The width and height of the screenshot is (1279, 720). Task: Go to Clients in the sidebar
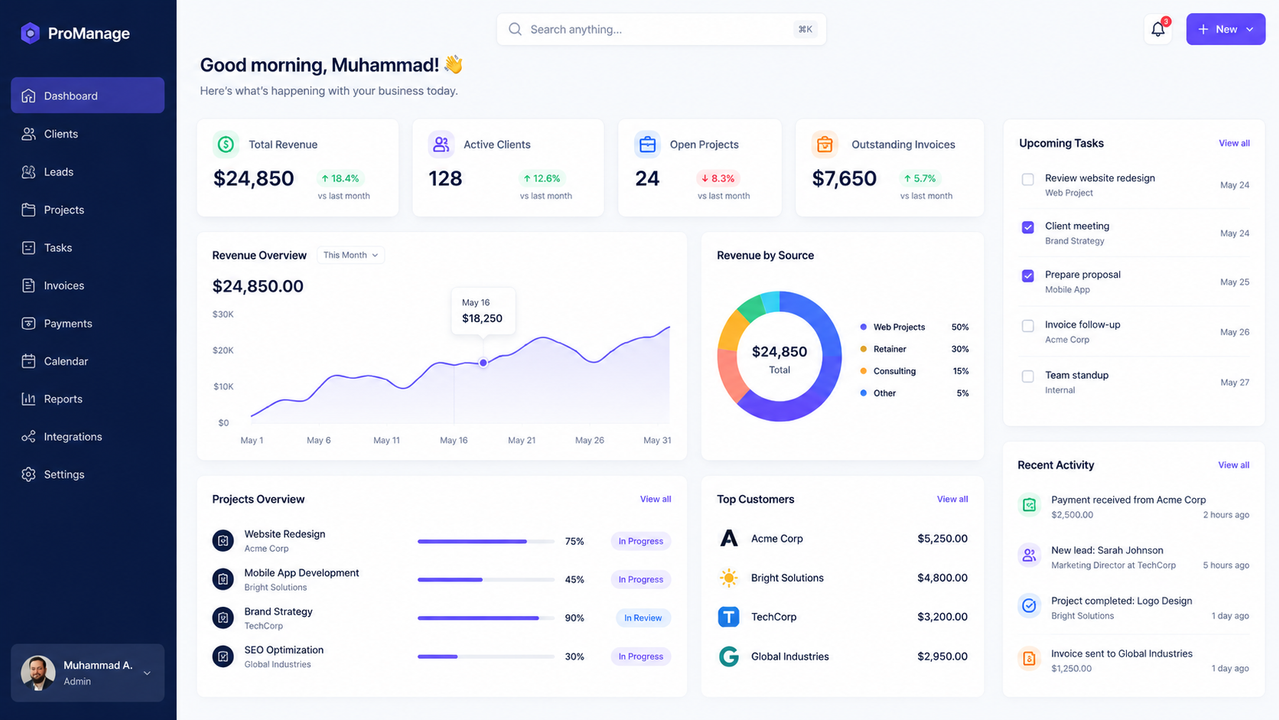[x=88, y=134]
